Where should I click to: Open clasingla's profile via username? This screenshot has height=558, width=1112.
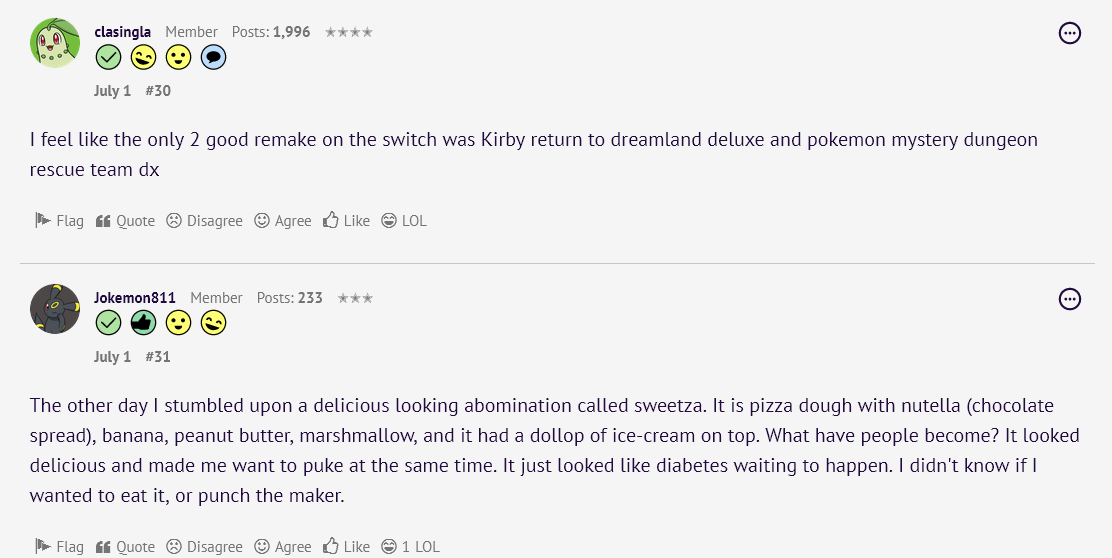122,32
